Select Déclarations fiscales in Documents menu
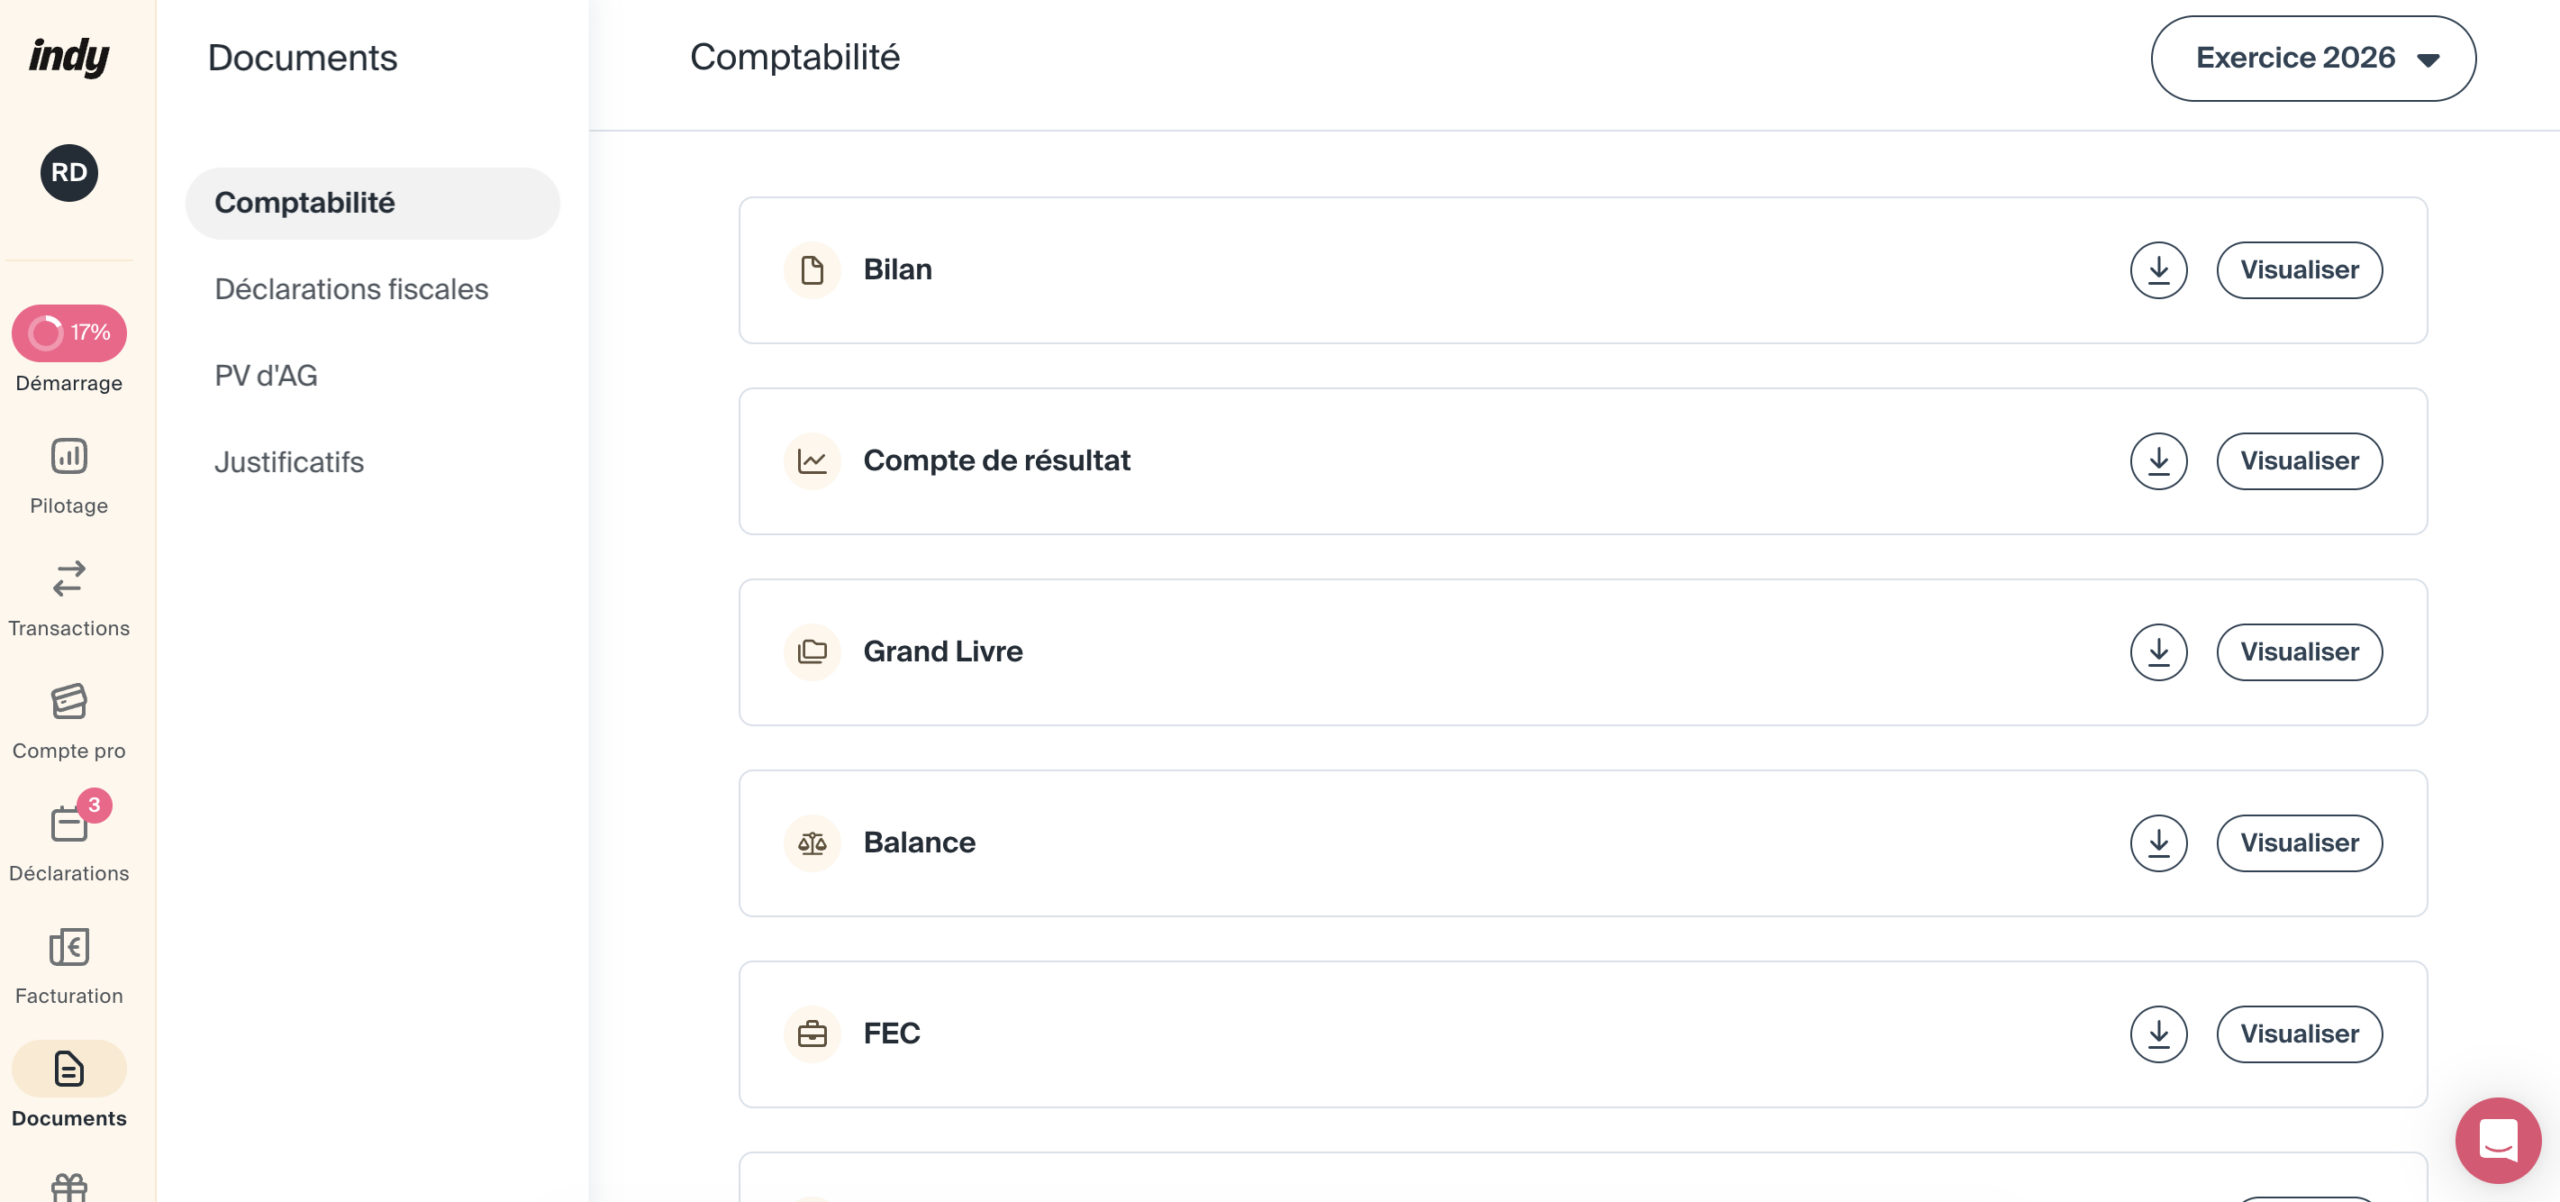 (x=351, y=289)
